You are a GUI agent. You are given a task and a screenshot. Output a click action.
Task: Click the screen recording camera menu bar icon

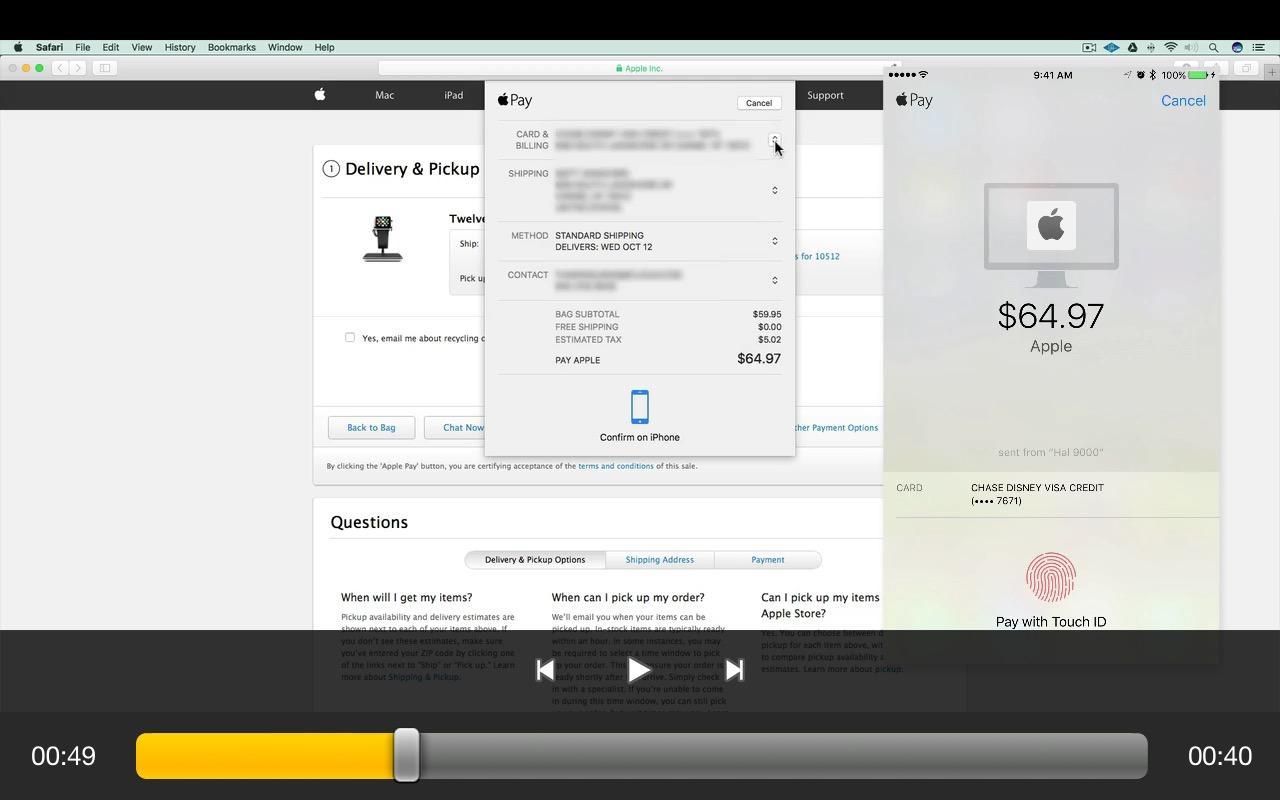(1089, 47)
